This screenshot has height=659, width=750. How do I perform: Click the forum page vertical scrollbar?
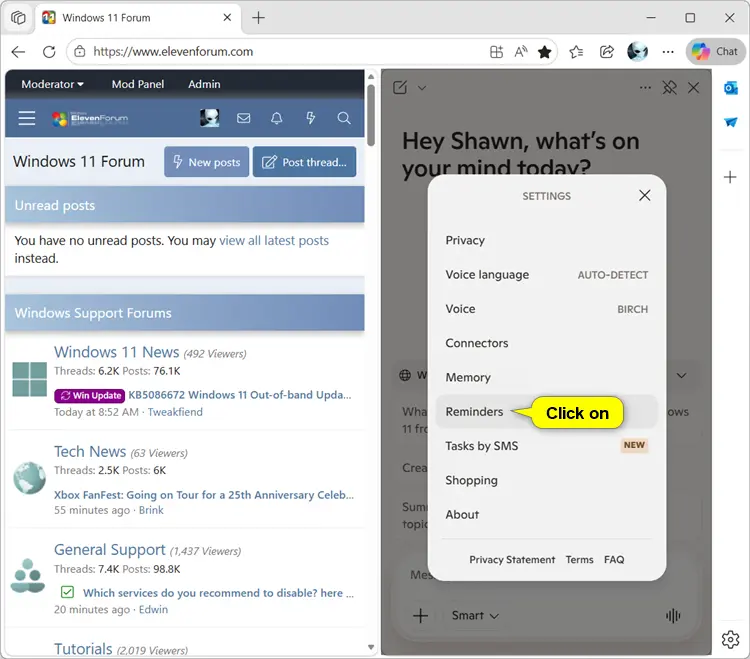371,115
